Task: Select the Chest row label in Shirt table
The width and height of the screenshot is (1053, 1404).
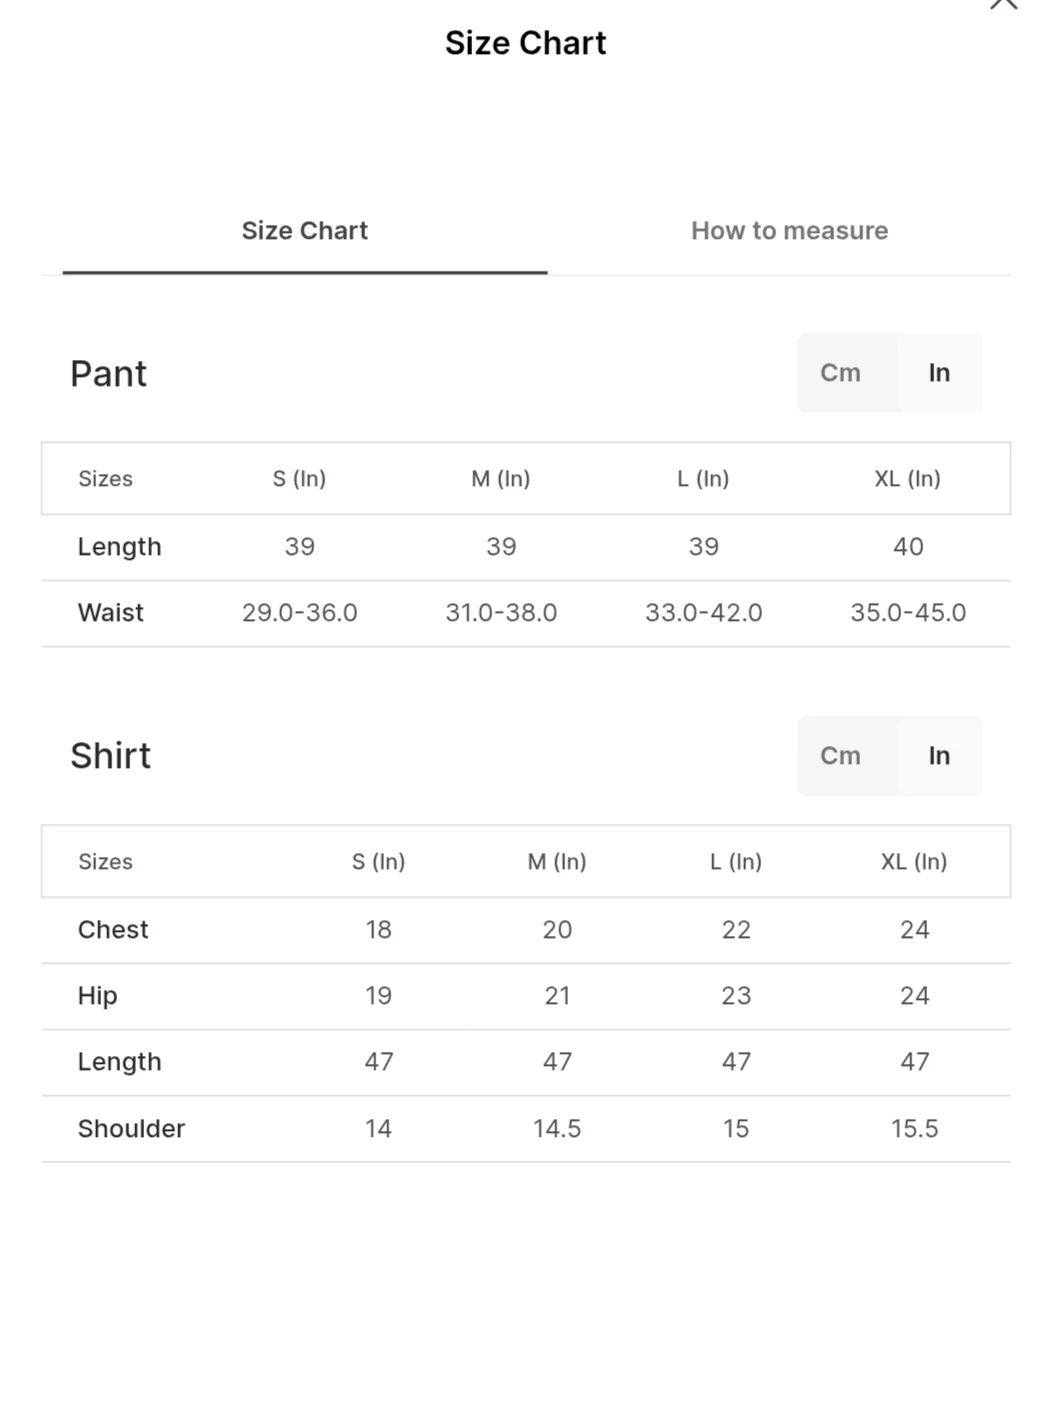Action: point(113,930)
